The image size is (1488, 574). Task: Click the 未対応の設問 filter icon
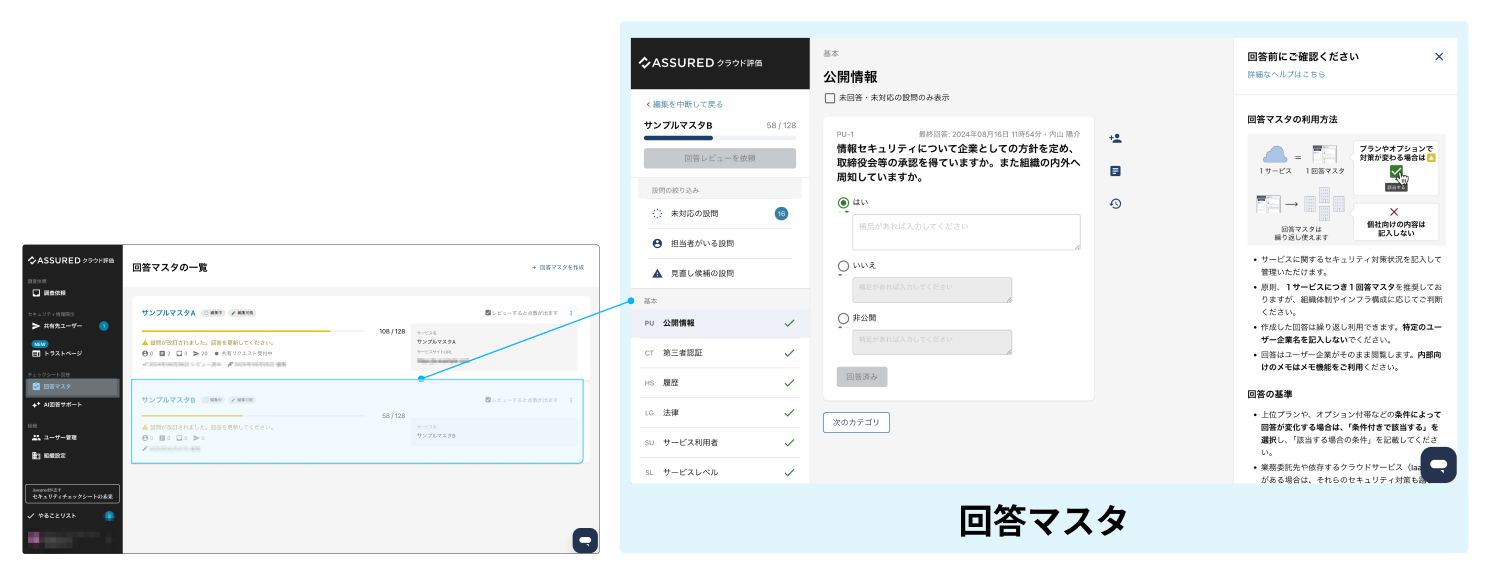pyautogui.click(x=657, y=213)
